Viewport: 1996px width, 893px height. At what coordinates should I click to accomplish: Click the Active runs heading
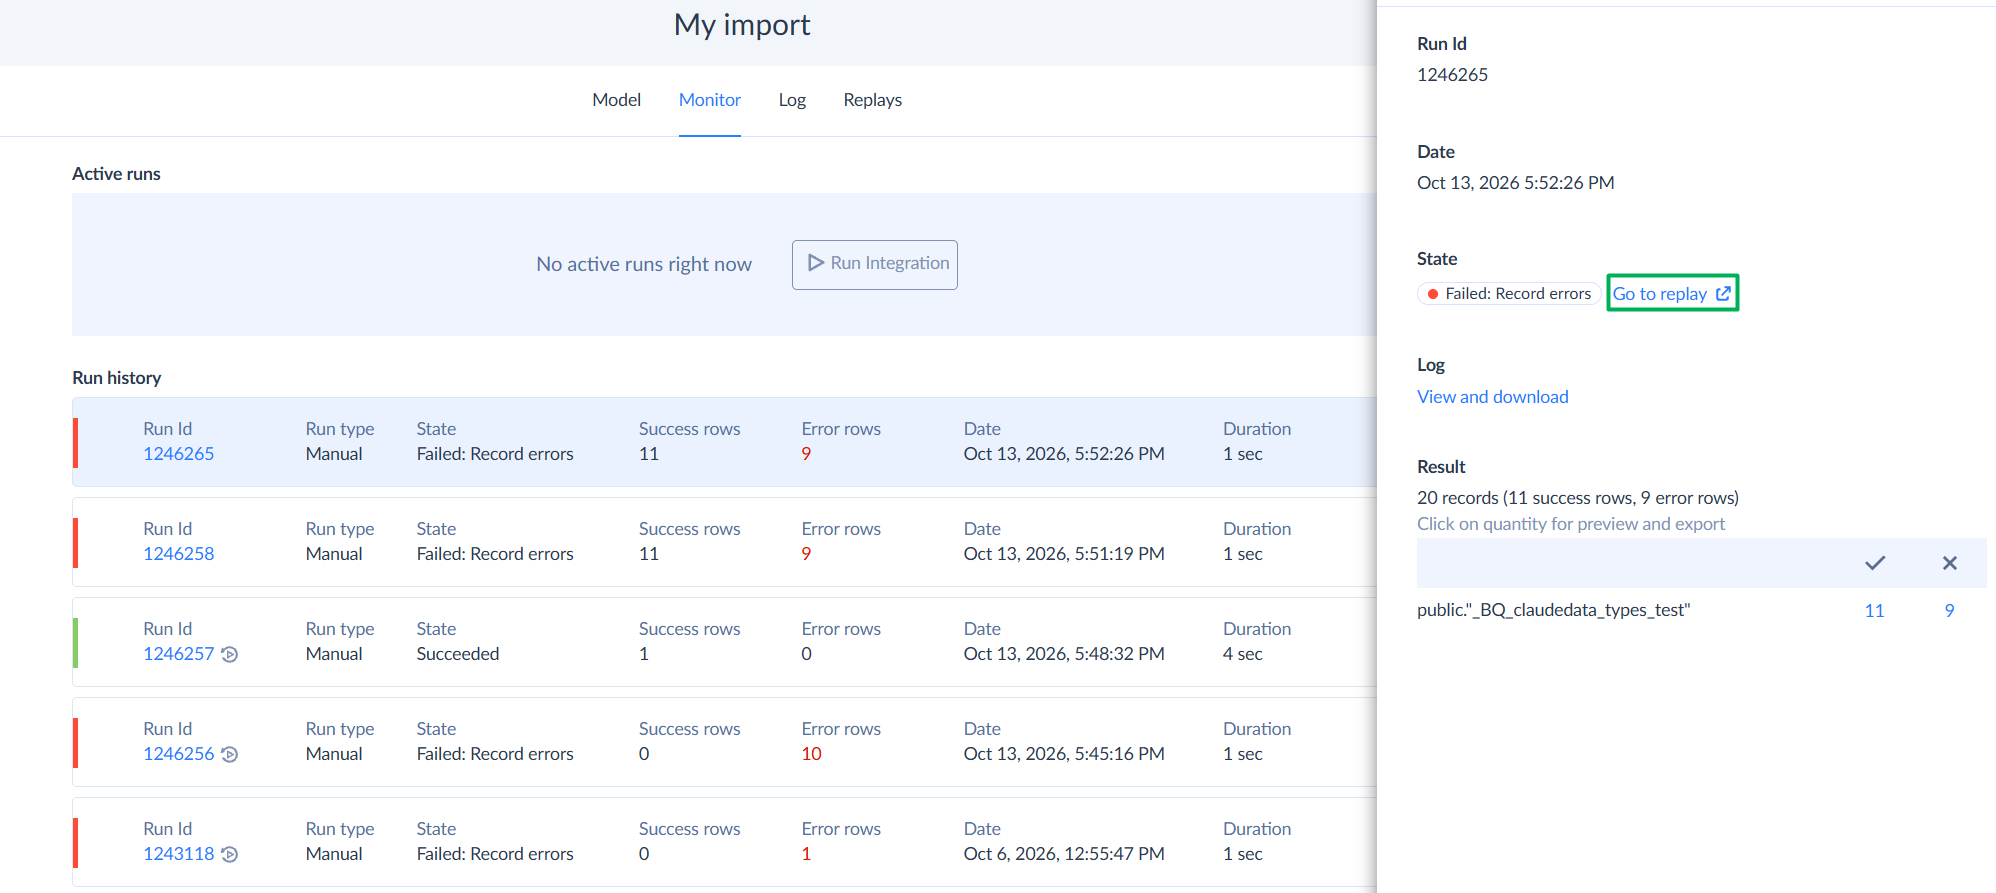116,174
